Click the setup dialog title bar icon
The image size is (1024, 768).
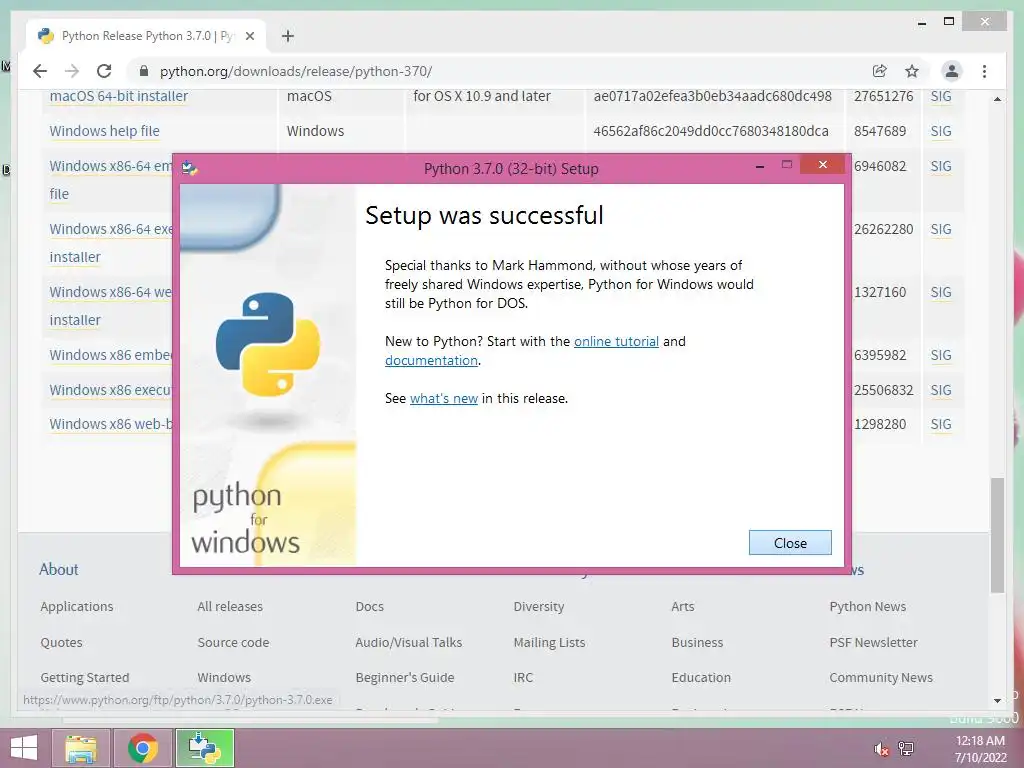189,168
